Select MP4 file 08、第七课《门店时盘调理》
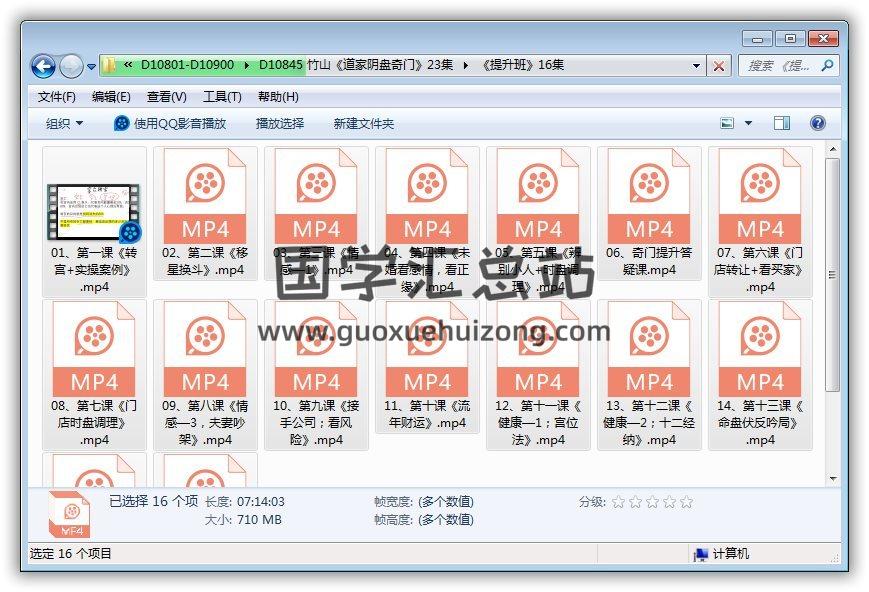 (94, 375)
